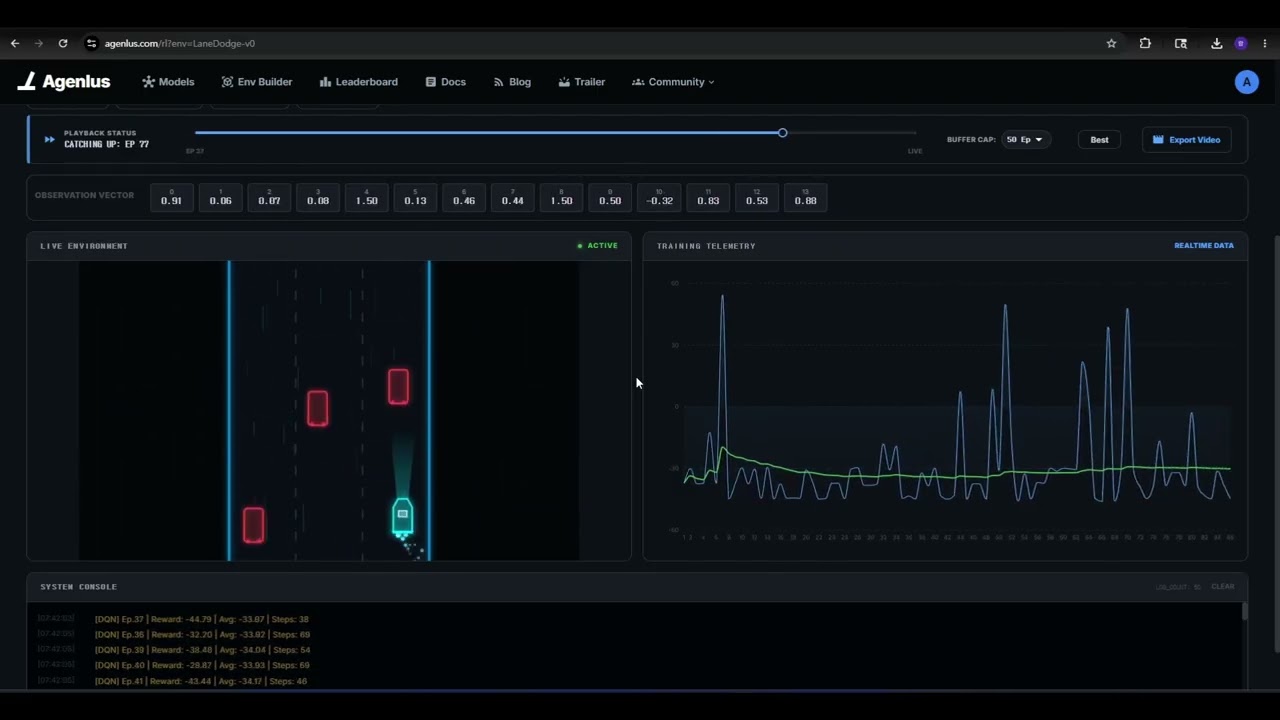Click the site info icon in address bar
Image resolution: width=1280 pixels, height=720 pixels.
(x=91, y=44)
